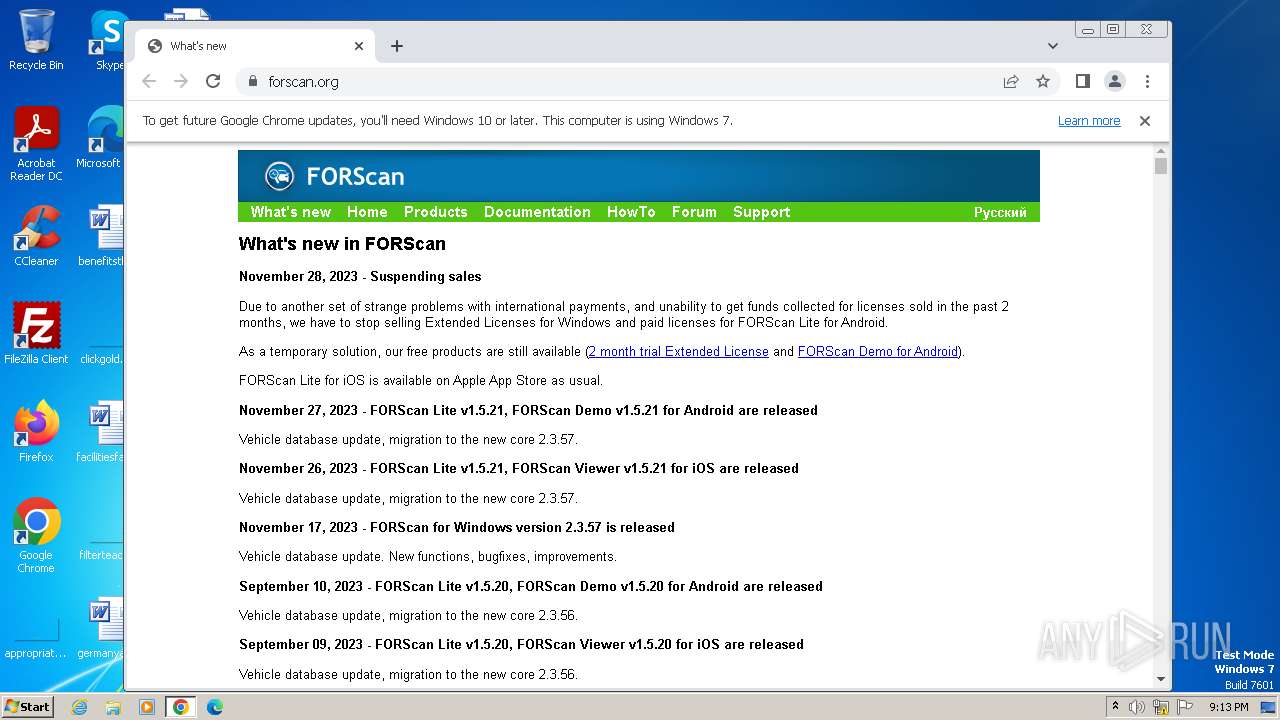Open Chrome side panel
This screenshot has height=720, width=1280.
click(1082, 81)
